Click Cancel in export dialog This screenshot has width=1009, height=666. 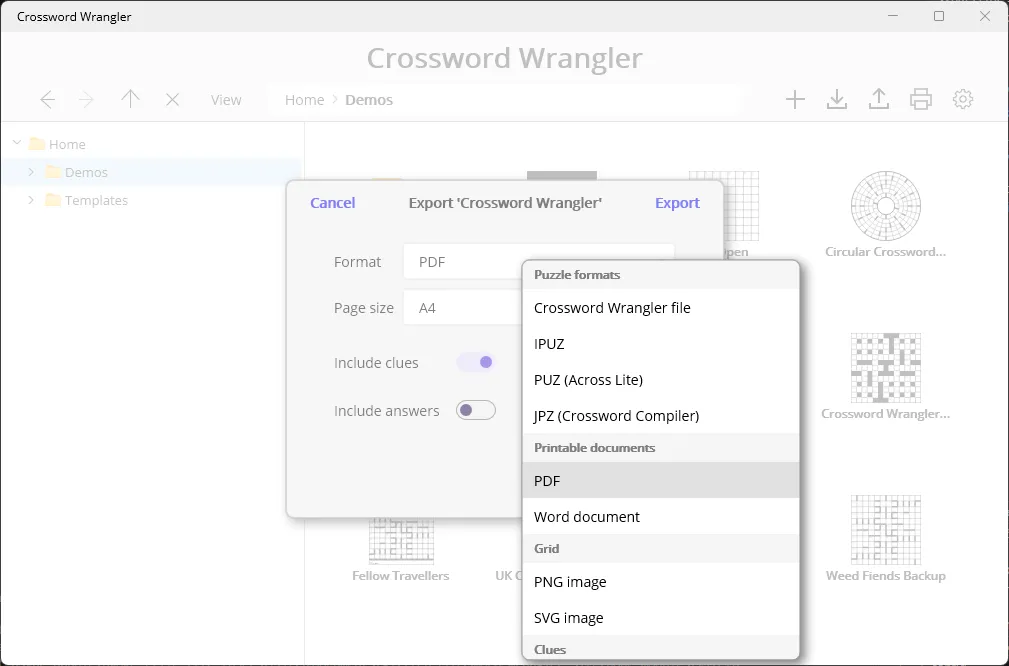[333, 203]
